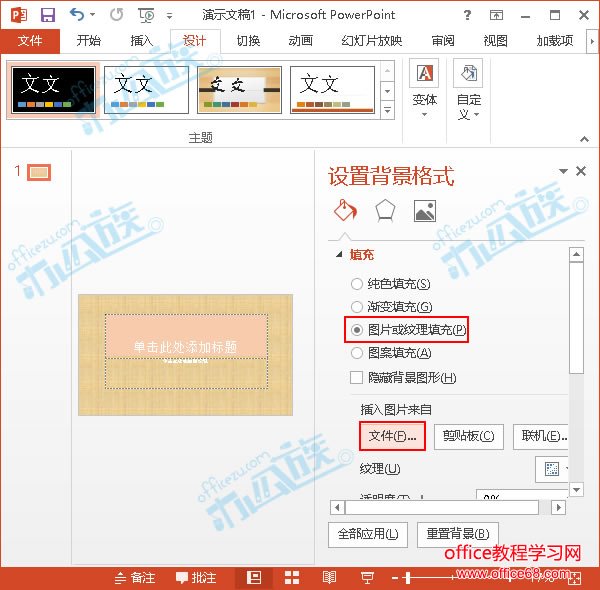Select slide 1 thumbnail in panel
The width and height of the screenshot is (600, 590).
coord(39,172)
